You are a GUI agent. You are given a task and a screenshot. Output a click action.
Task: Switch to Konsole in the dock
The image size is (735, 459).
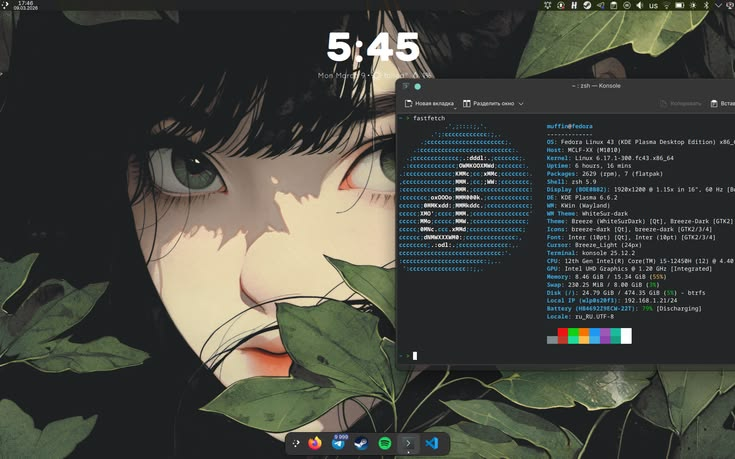coord(408,443)
